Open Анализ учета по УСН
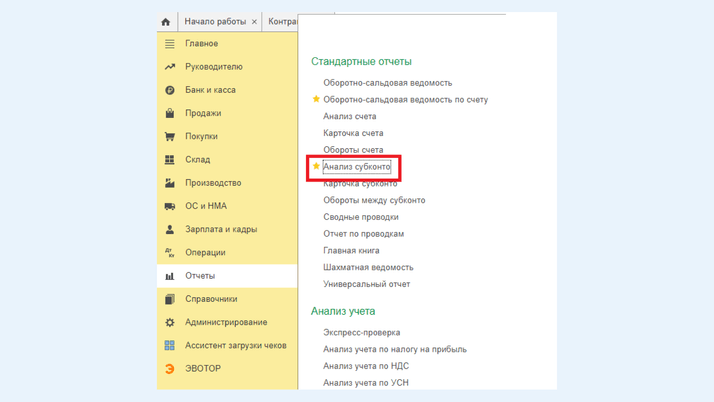Image resolution: width=714 pixels, height=402 pixels. coord(366,383)
